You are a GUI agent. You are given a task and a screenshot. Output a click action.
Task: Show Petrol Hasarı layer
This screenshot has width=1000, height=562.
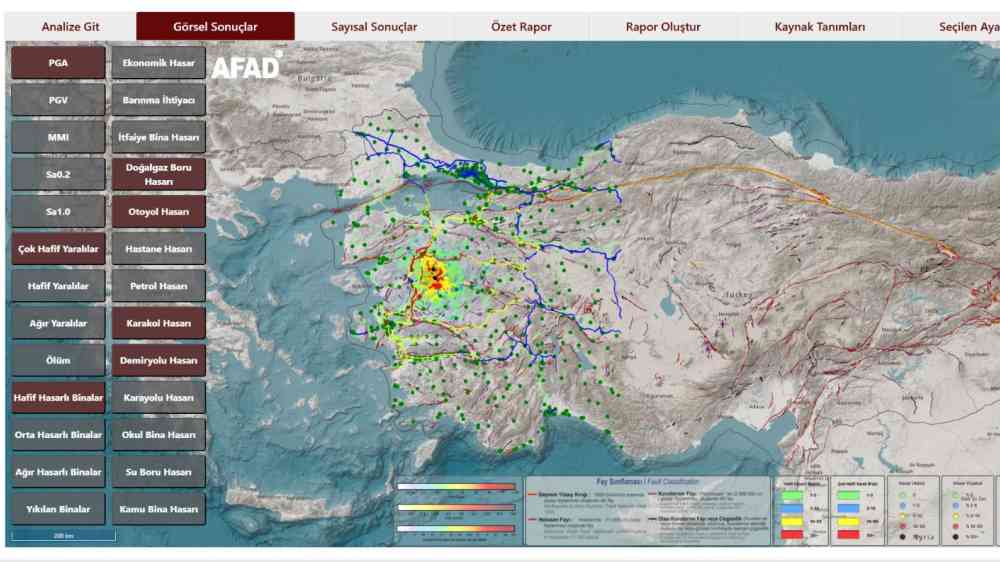159,286
